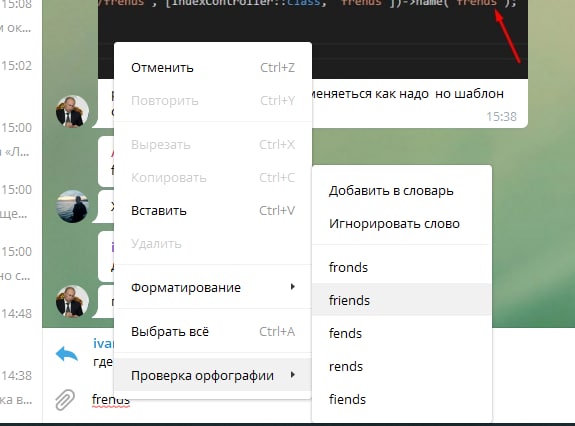Choose Игнорировать слово option
The width and height of the screenshot is (575, 426).
coord(402,224)
